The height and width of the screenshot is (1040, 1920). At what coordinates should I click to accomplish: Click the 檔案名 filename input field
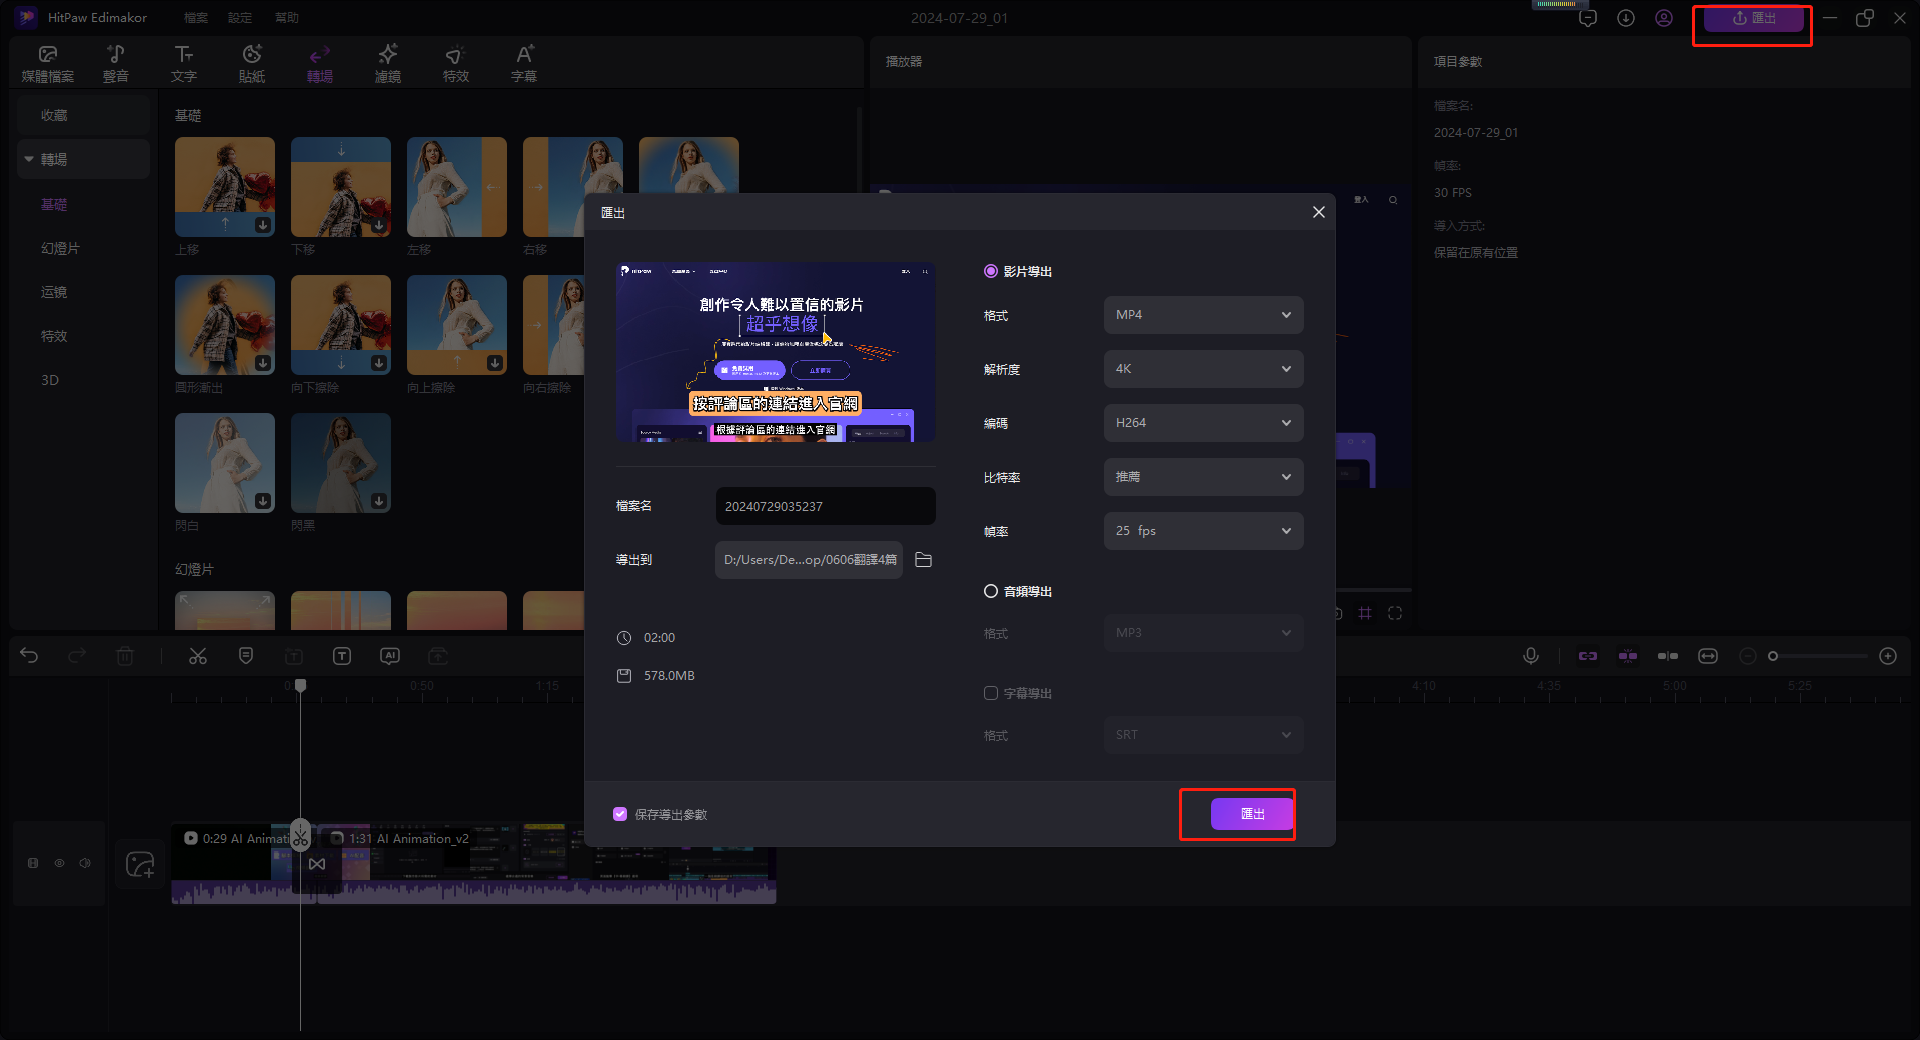click(826, 506)
